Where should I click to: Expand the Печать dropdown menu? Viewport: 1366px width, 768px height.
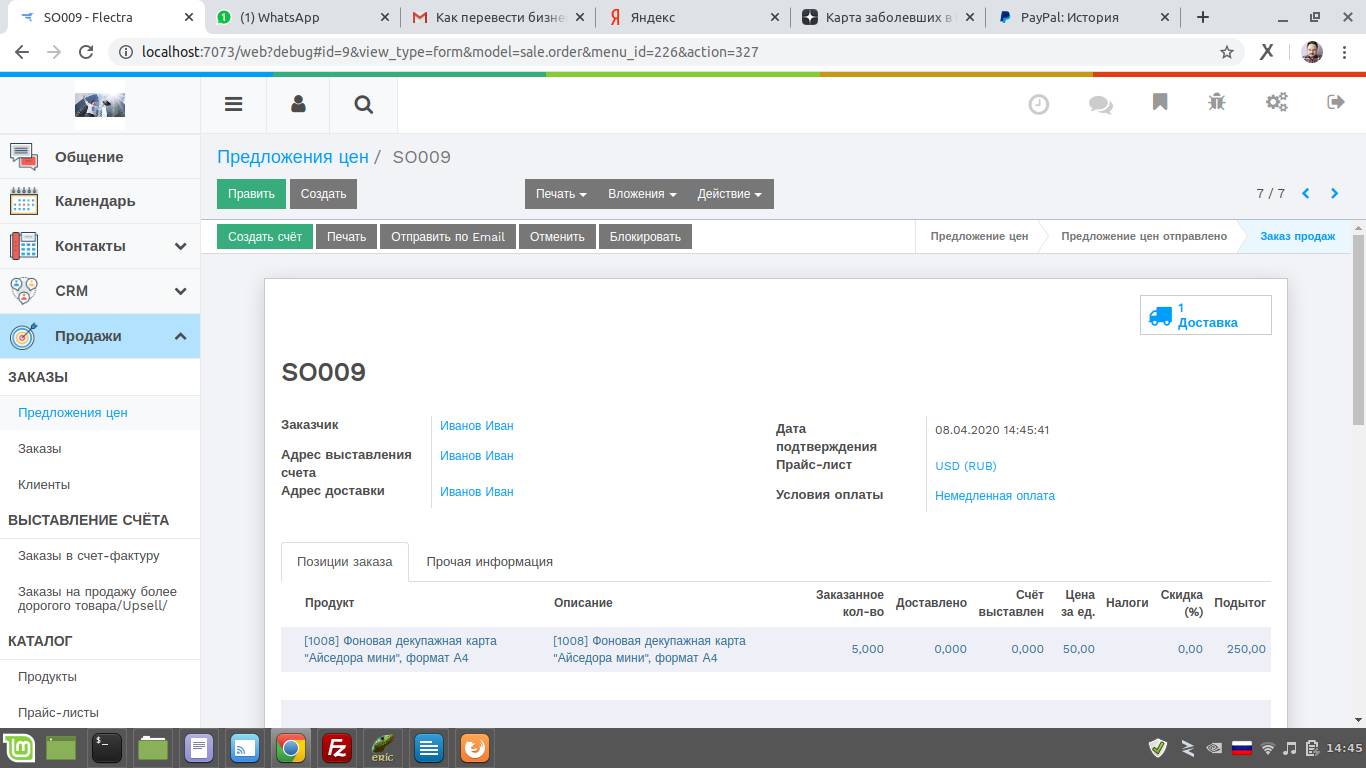(561, 194)
